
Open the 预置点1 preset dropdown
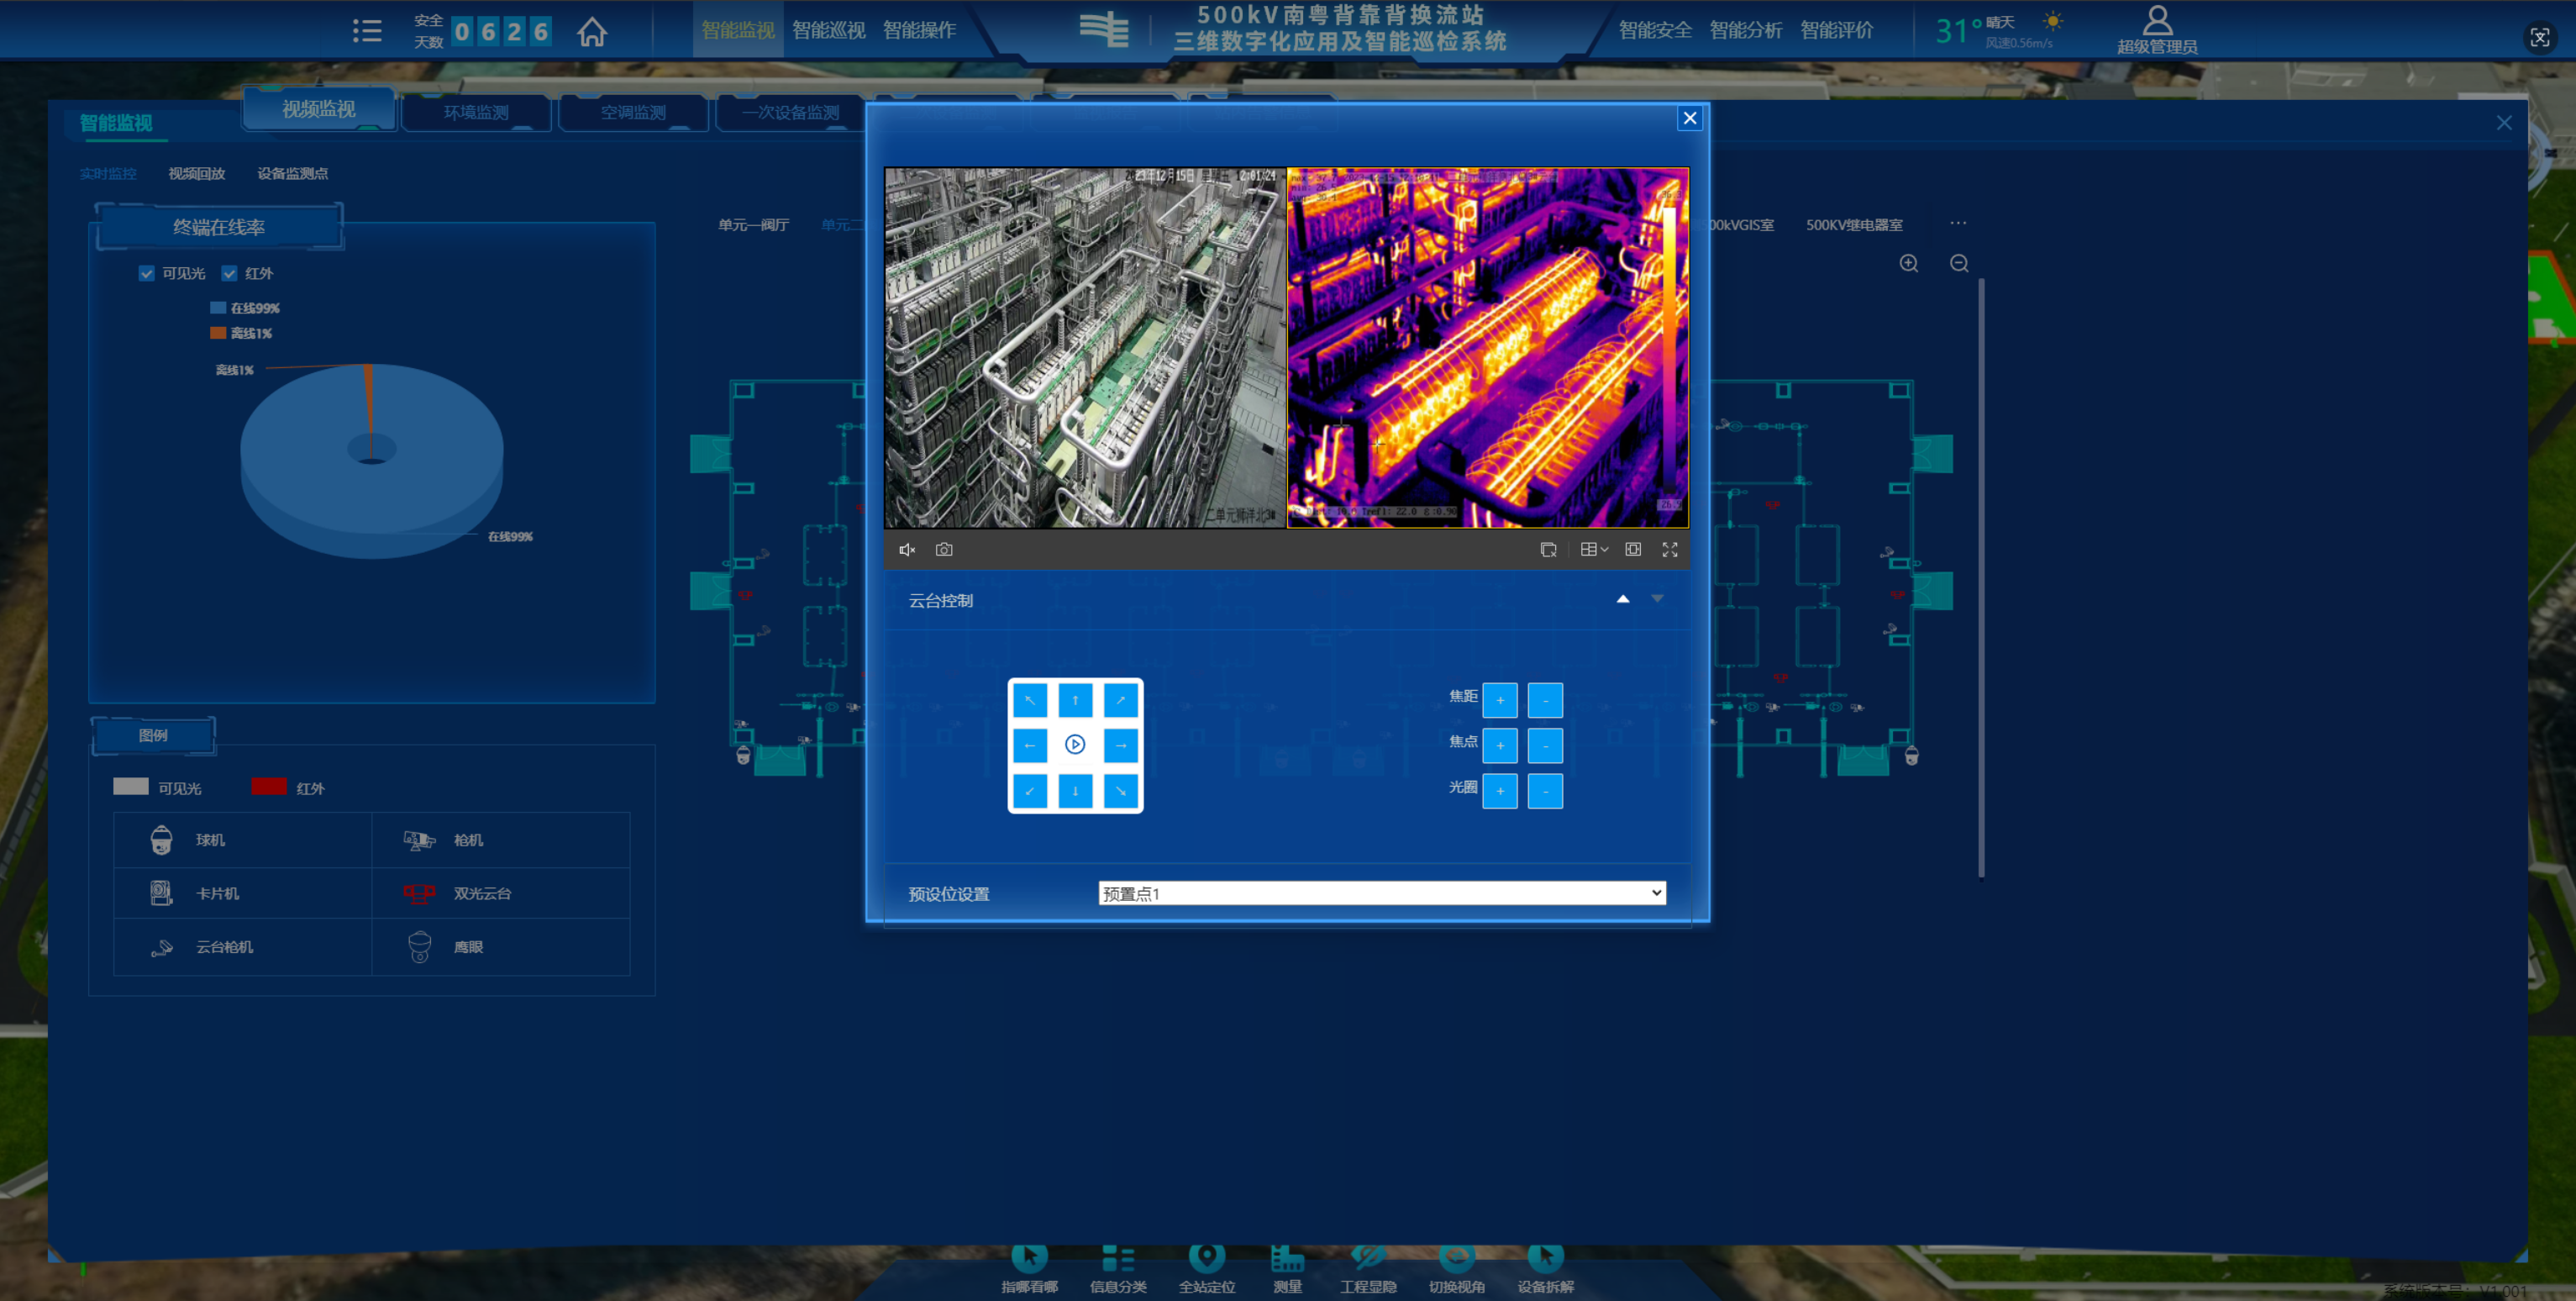(x=1381, y=894)
